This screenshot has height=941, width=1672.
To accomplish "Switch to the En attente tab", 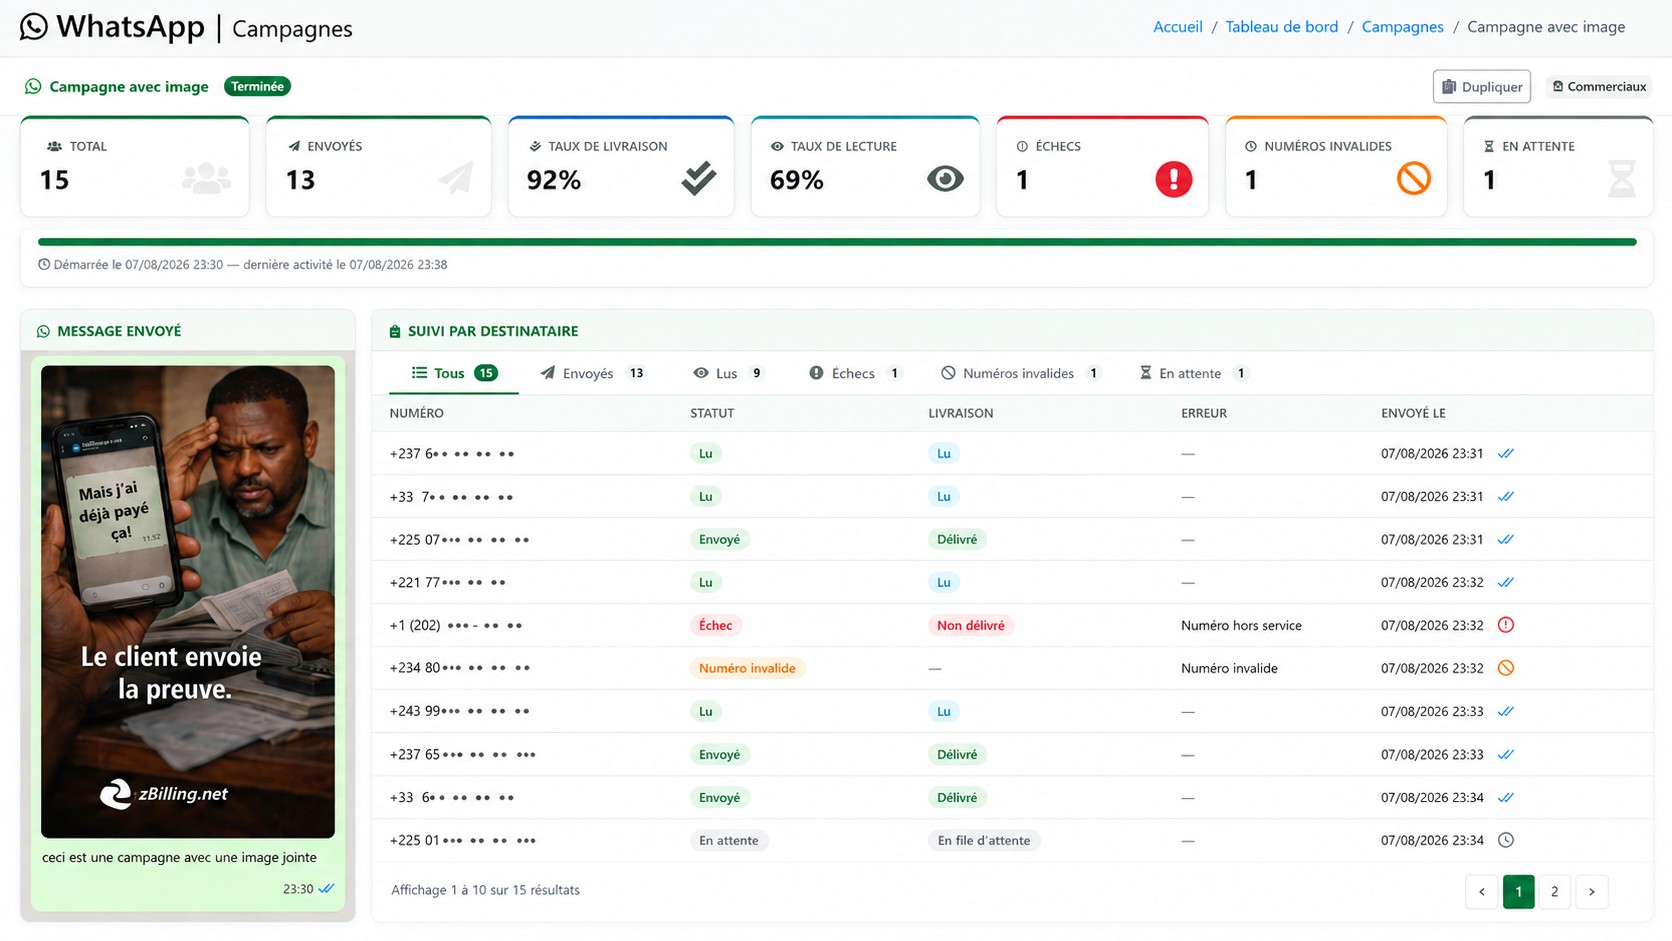I will 1193,373.
